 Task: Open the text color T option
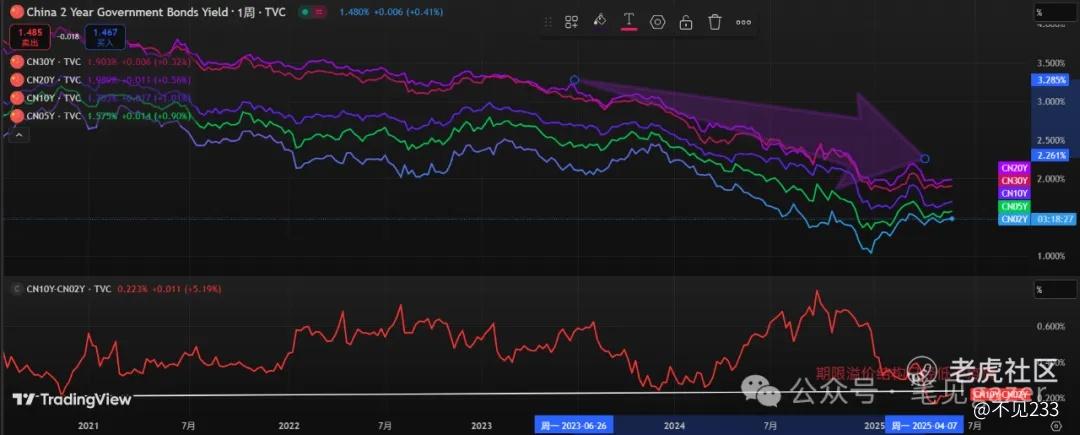click(628, 21)
